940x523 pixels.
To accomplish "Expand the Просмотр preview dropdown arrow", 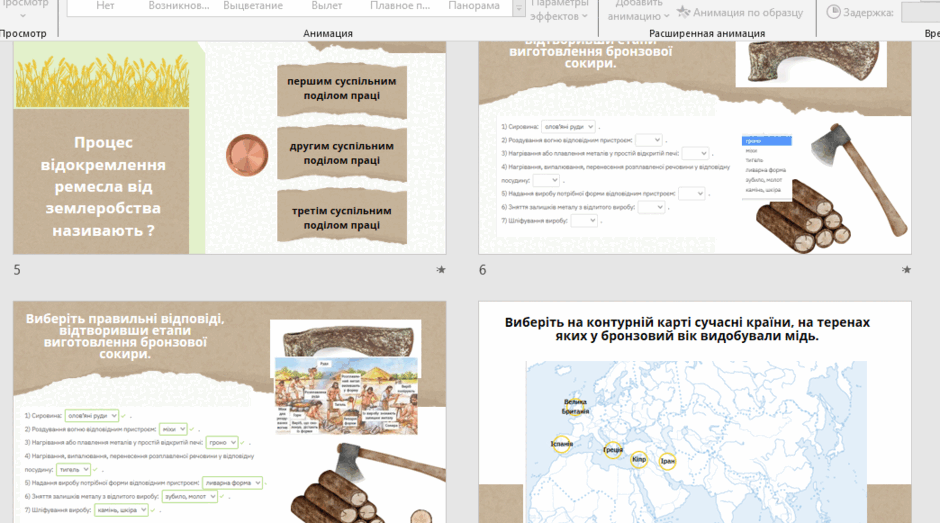I will tap(23, 16).
